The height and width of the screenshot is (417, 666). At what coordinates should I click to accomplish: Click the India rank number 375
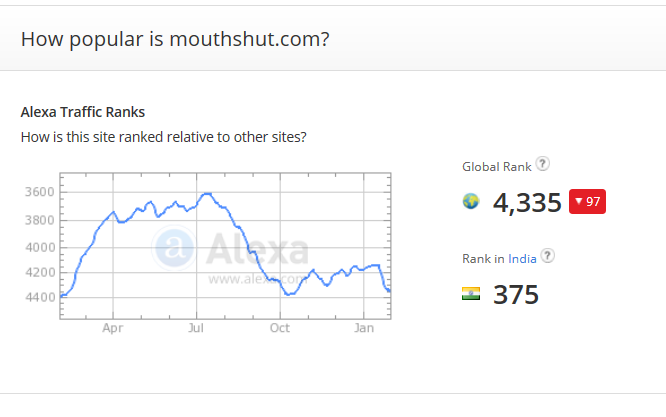(516, 295)
